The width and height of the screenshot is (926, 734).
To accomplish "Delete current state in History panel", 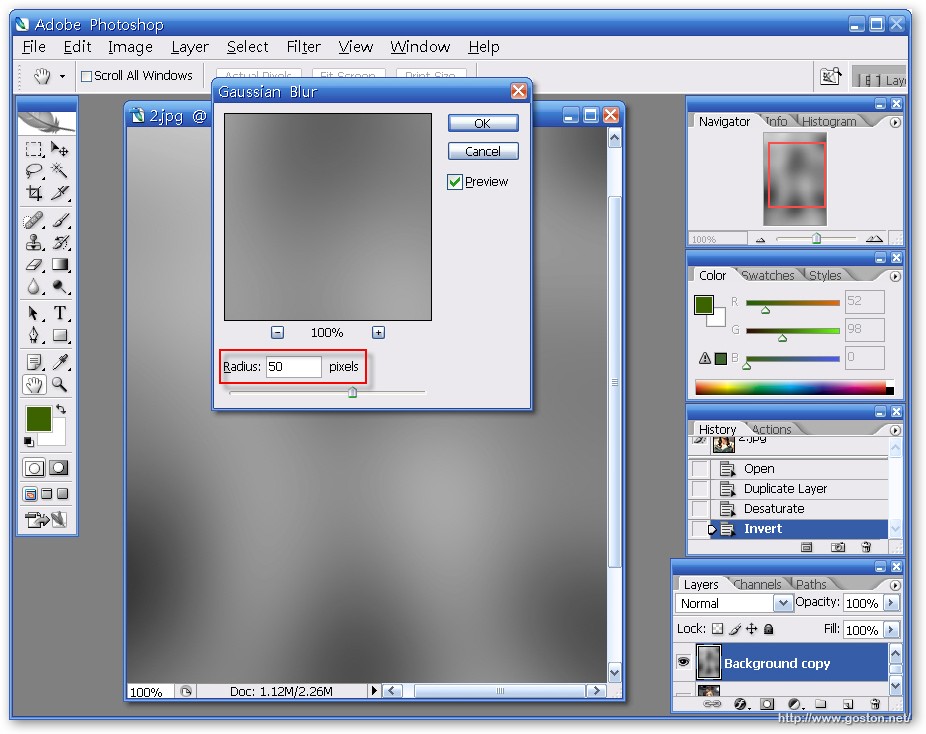I will click(866, 547).
